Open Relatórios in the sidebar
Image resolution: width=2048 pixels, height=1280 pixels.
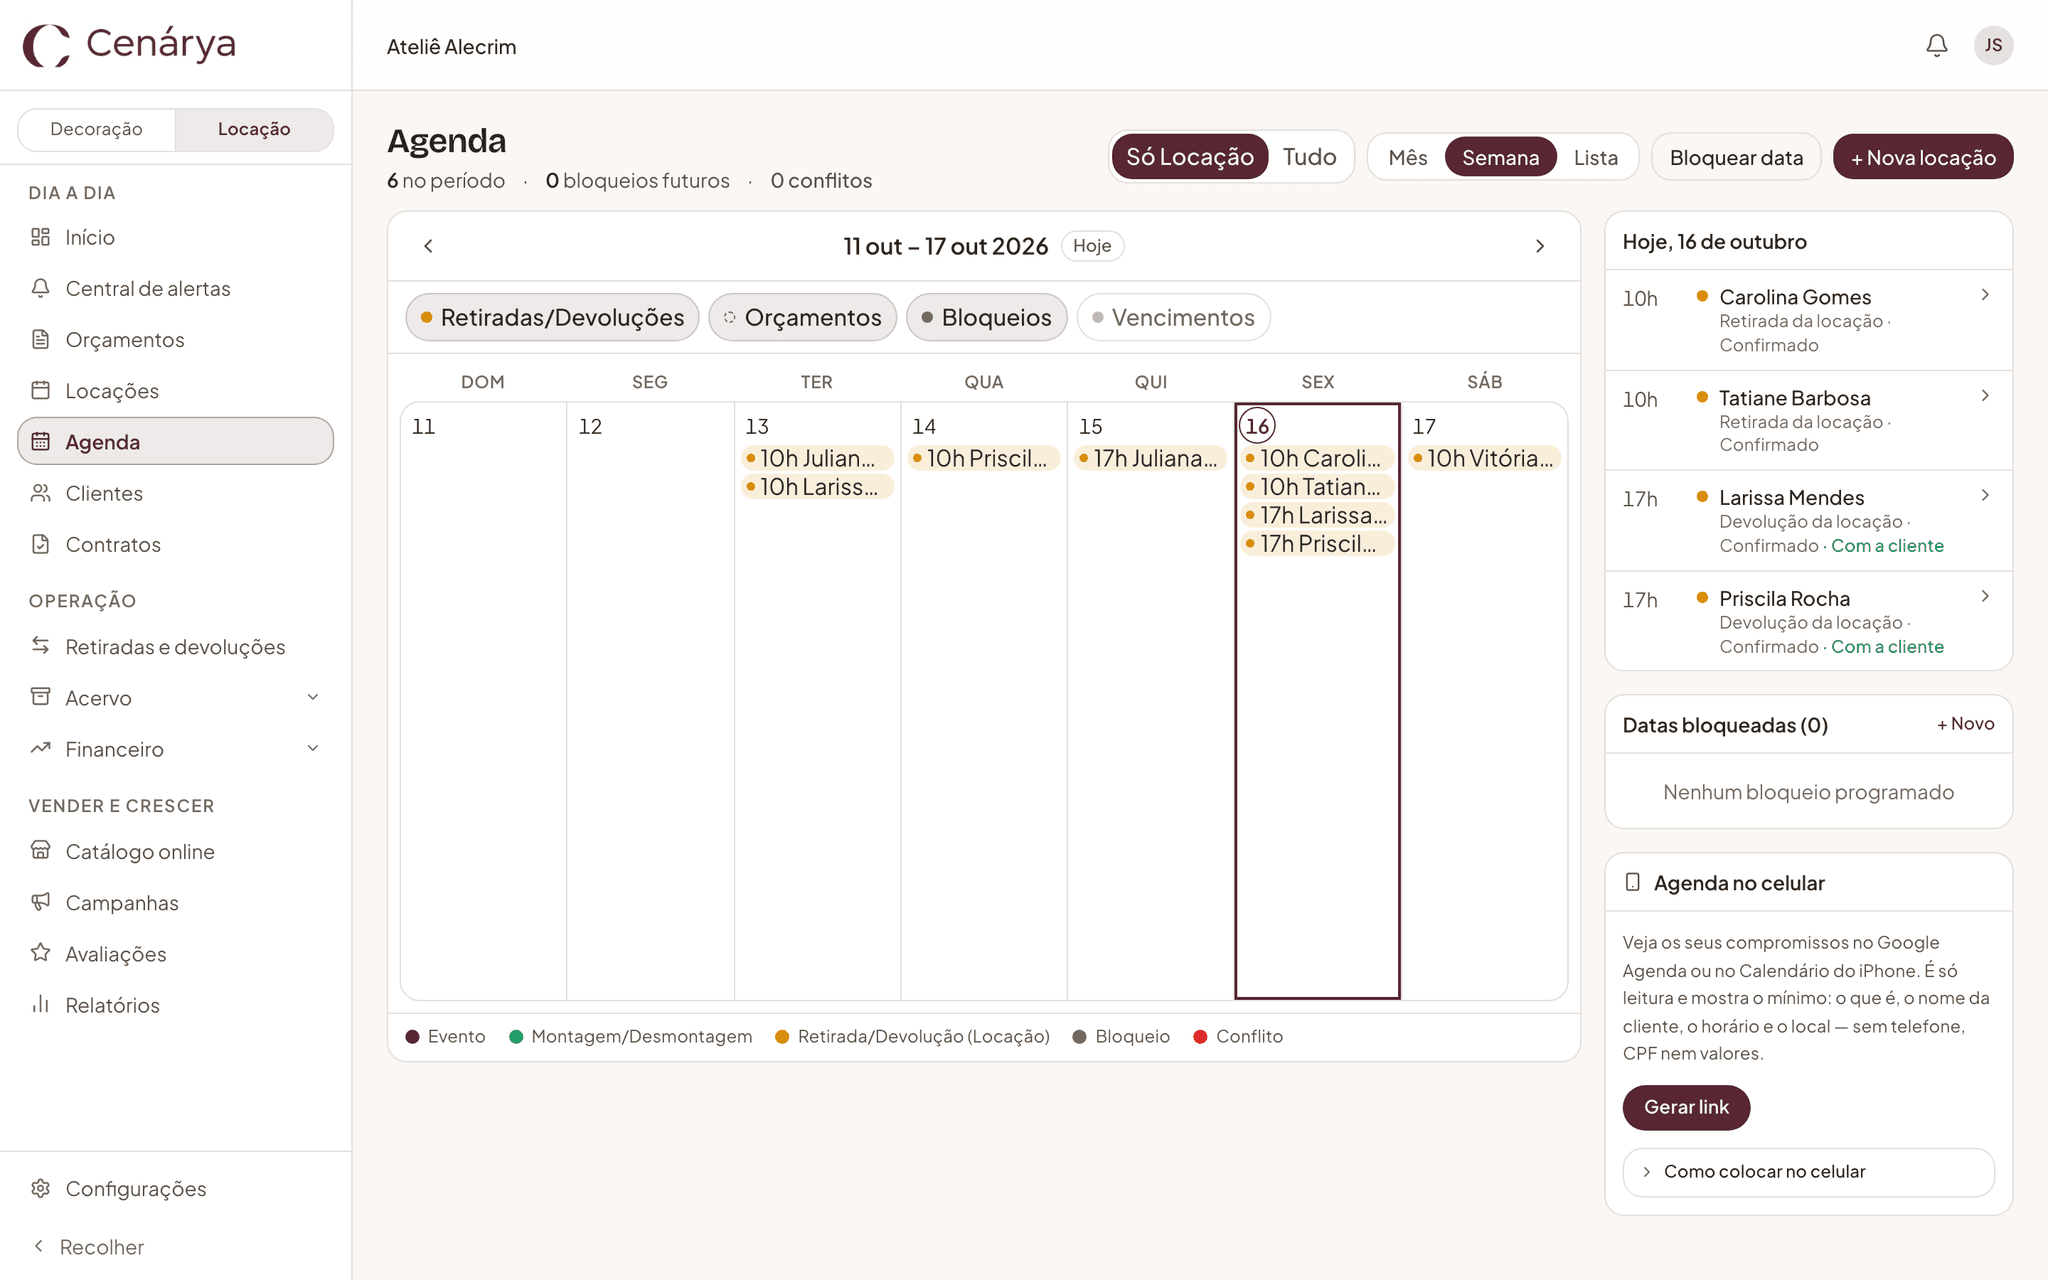tap(175, 1004)
